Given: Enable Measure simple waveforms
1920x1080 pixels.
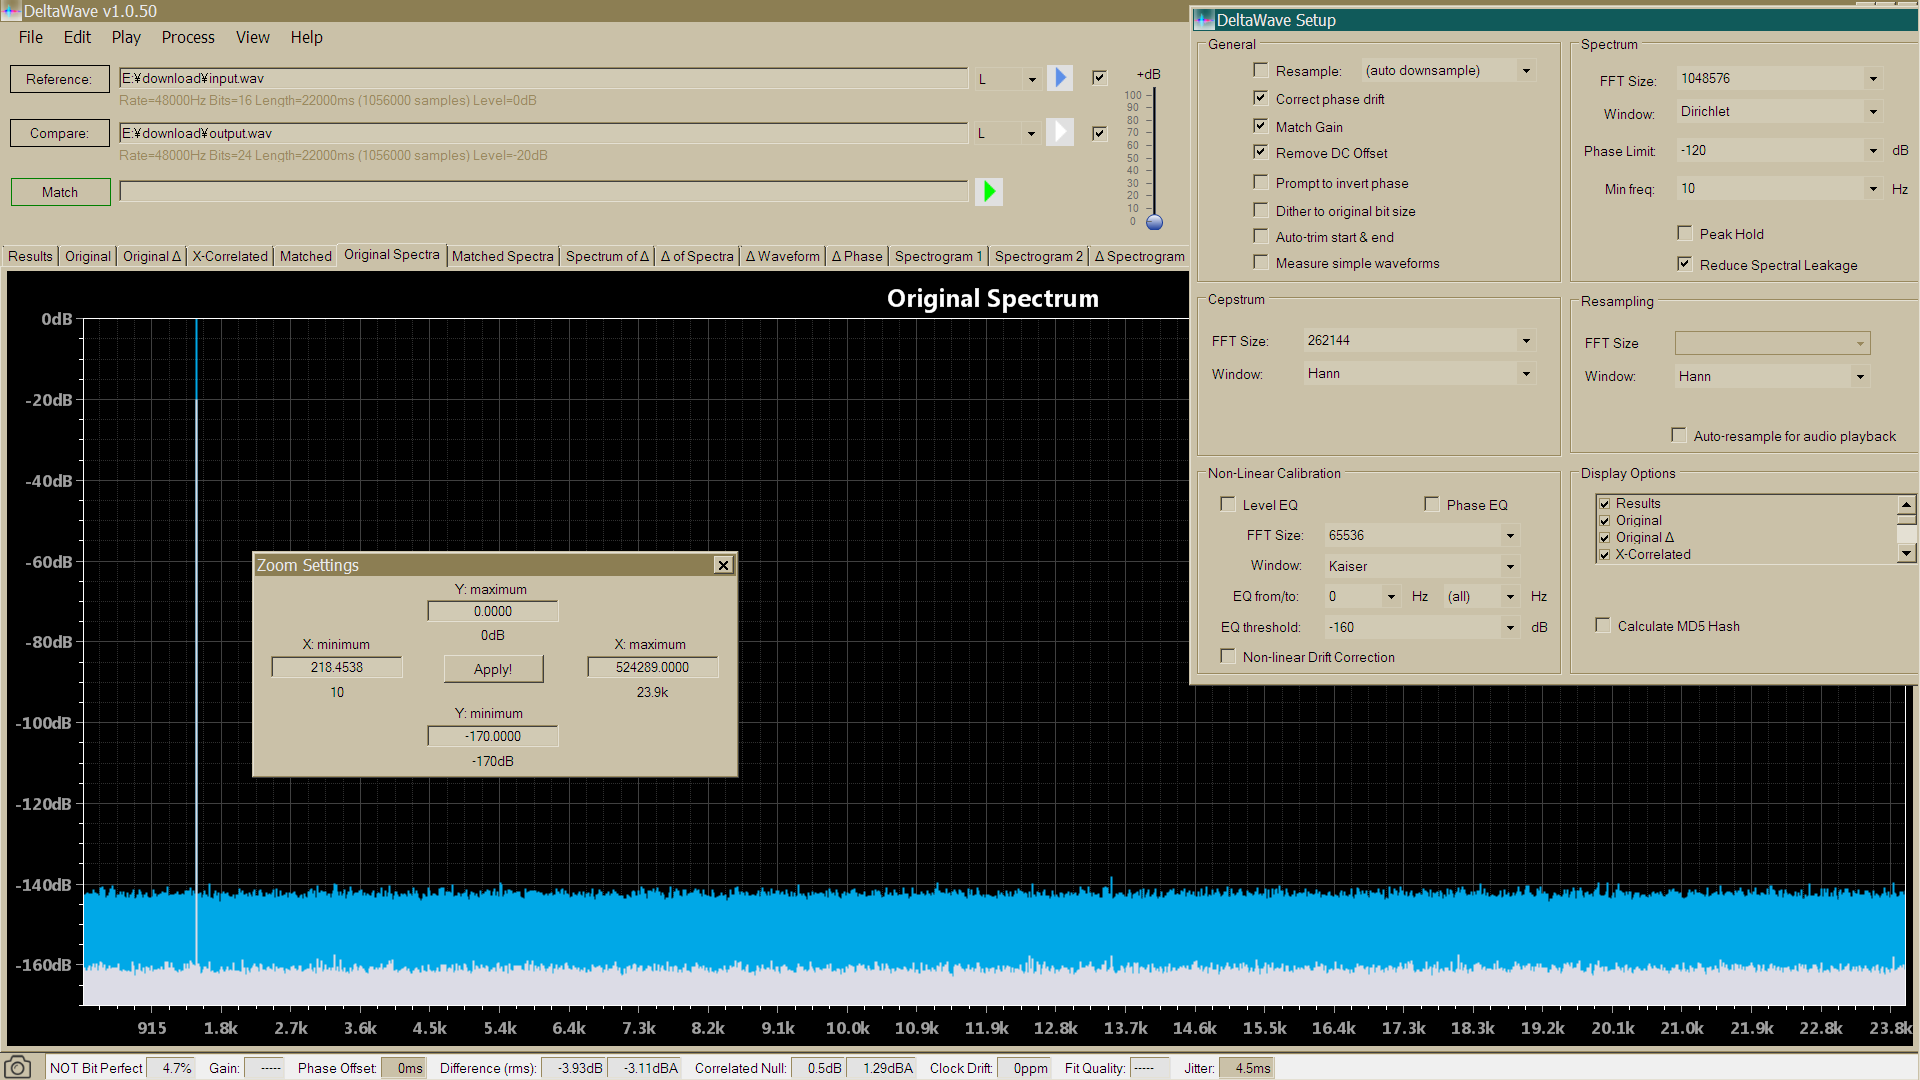Looking at the screenshot, I should [1260, 262].
